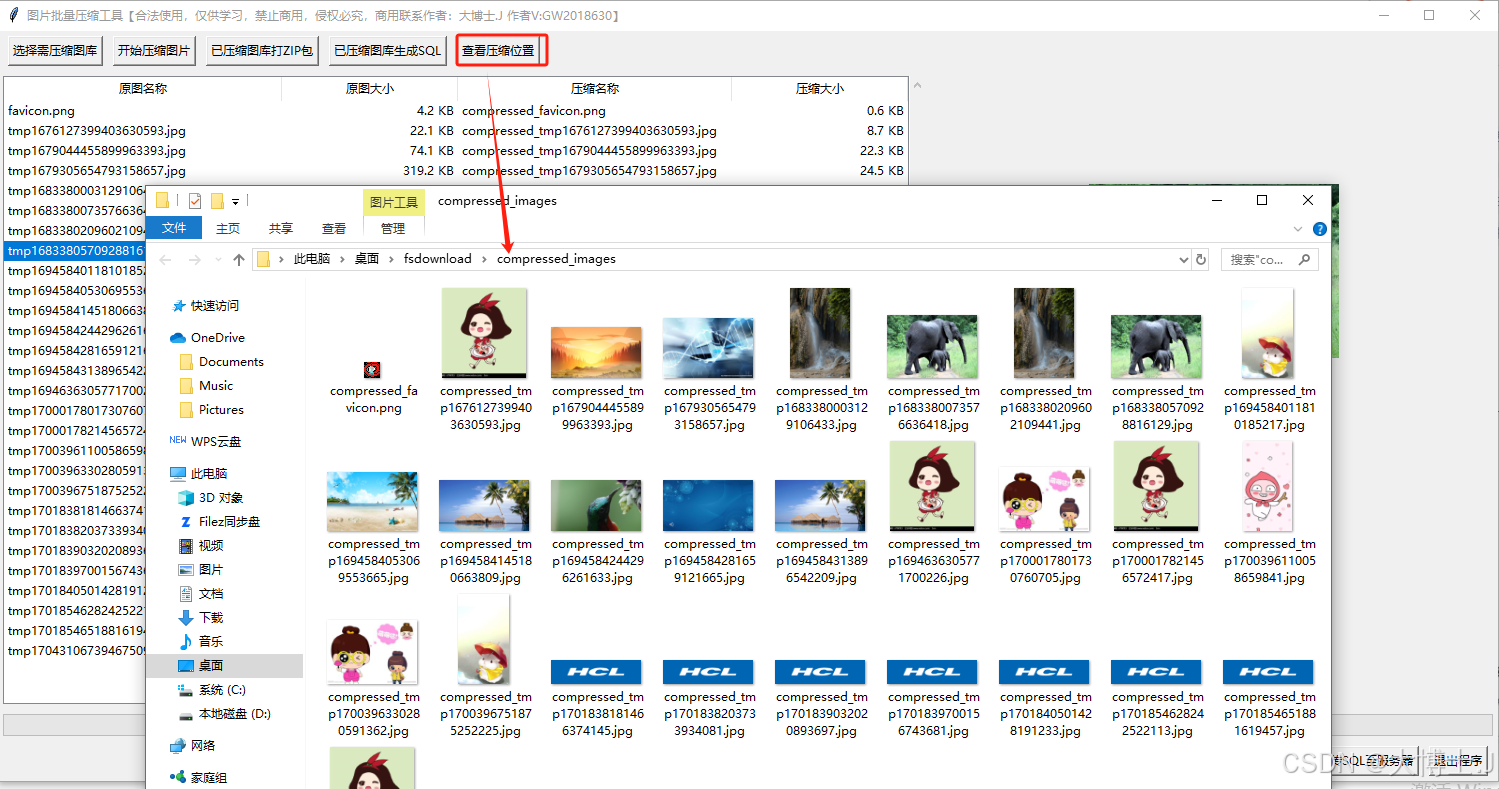
Task: Sort by the 压缩大小 column header
Action: [820, 89]
